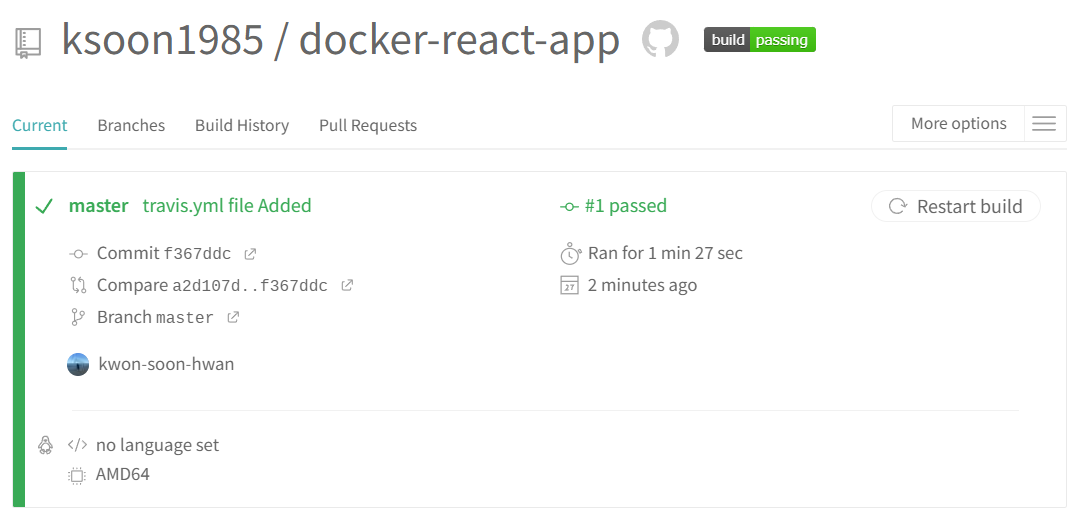Switch to the Current tab

40,126
